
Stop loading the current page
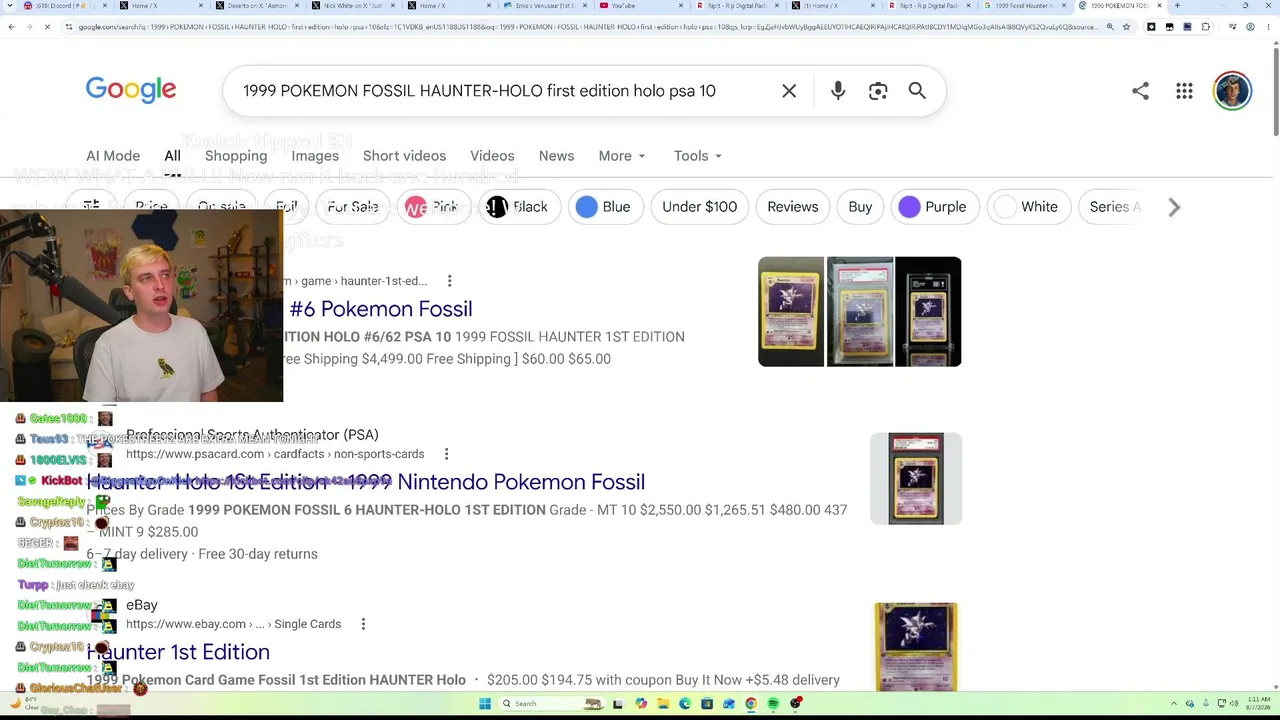tap(47, 27)
